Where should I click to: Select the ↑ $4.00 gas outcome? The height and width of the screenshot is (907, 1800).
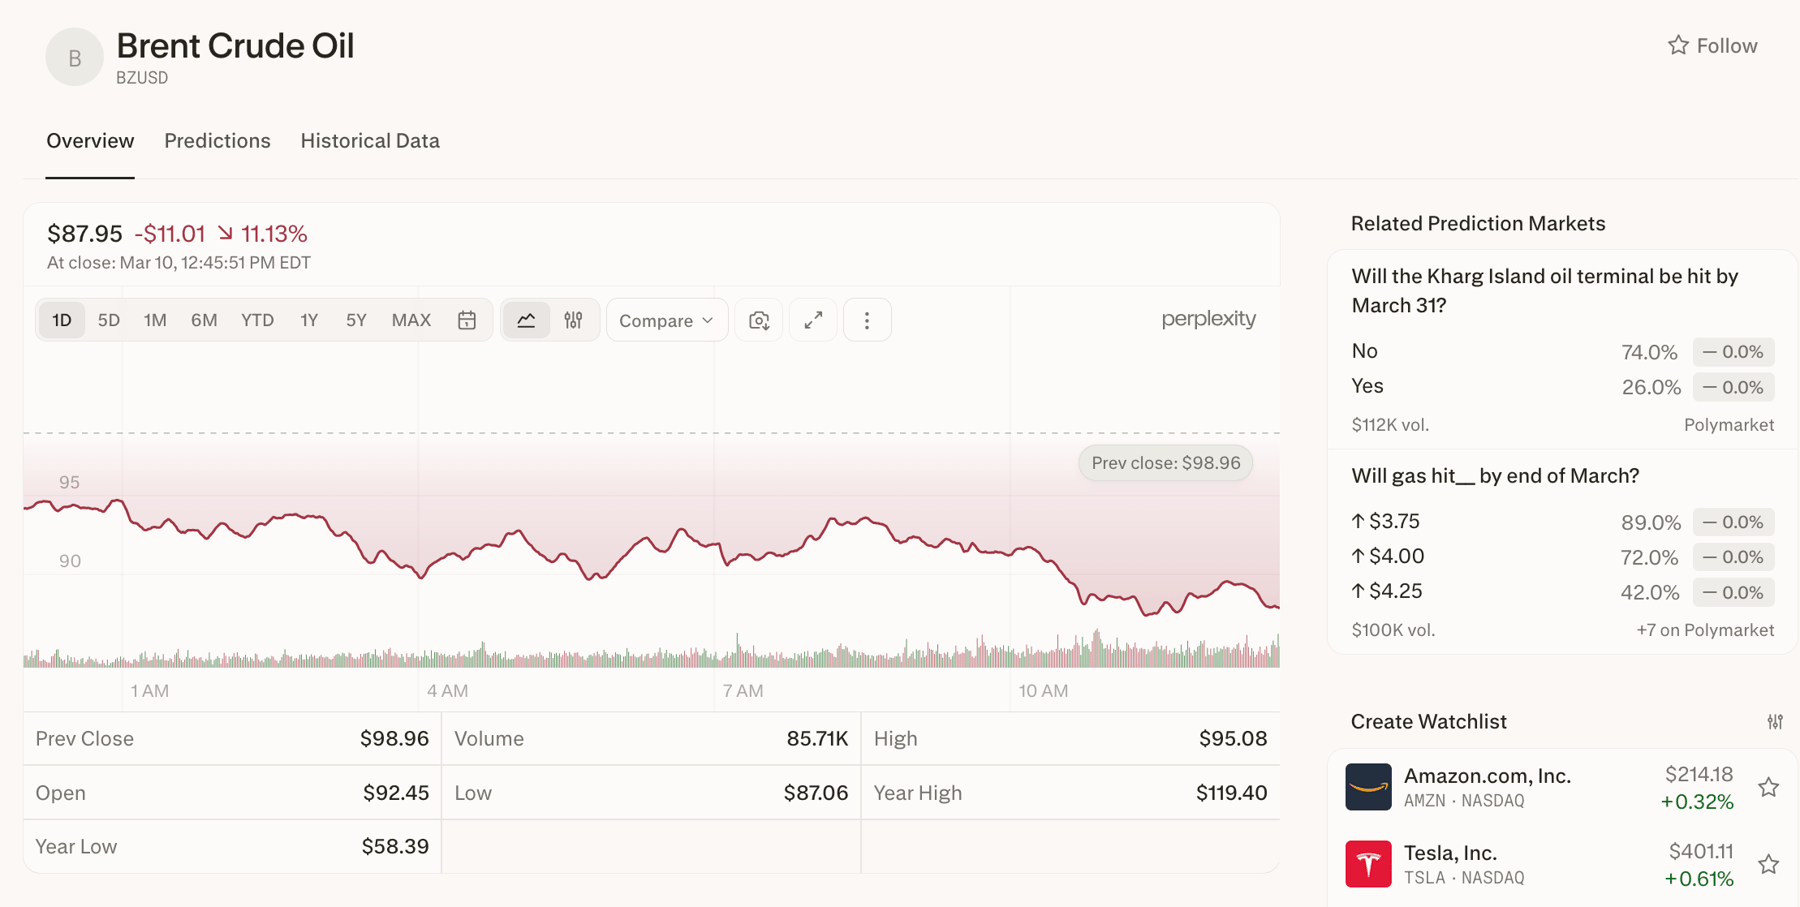[1563, 557]
